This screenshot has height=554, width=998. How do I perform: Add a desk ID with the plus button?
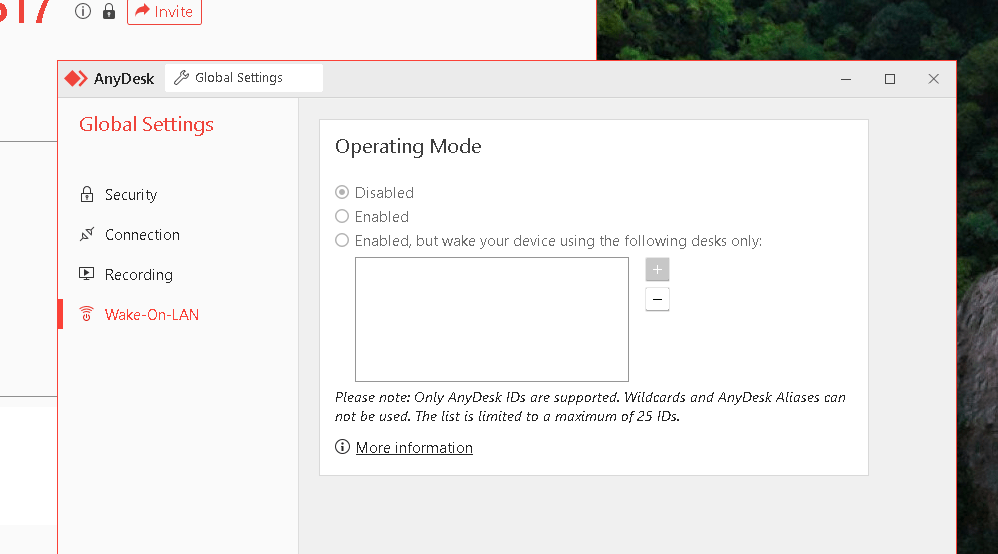[657, 269]
